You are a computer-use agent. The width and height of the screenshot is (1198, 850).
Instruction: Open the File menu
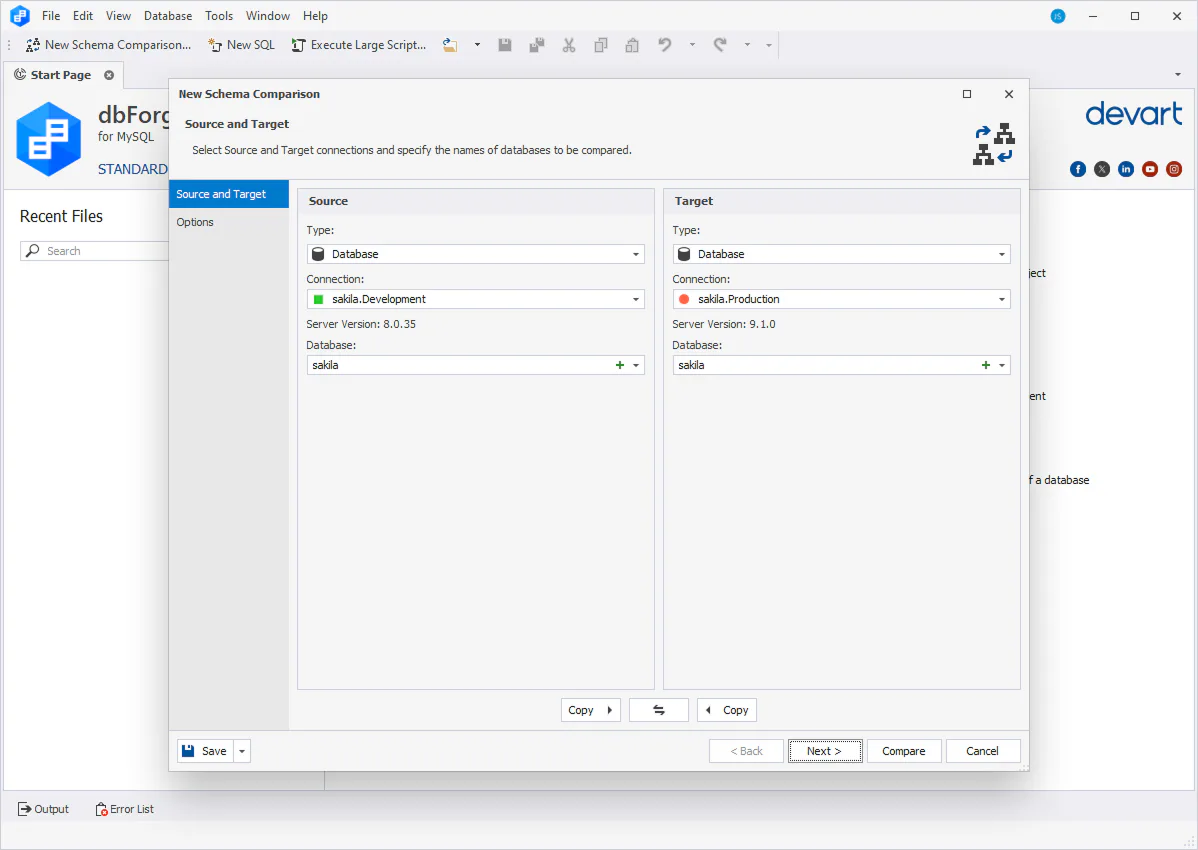(x=51, y=16)
